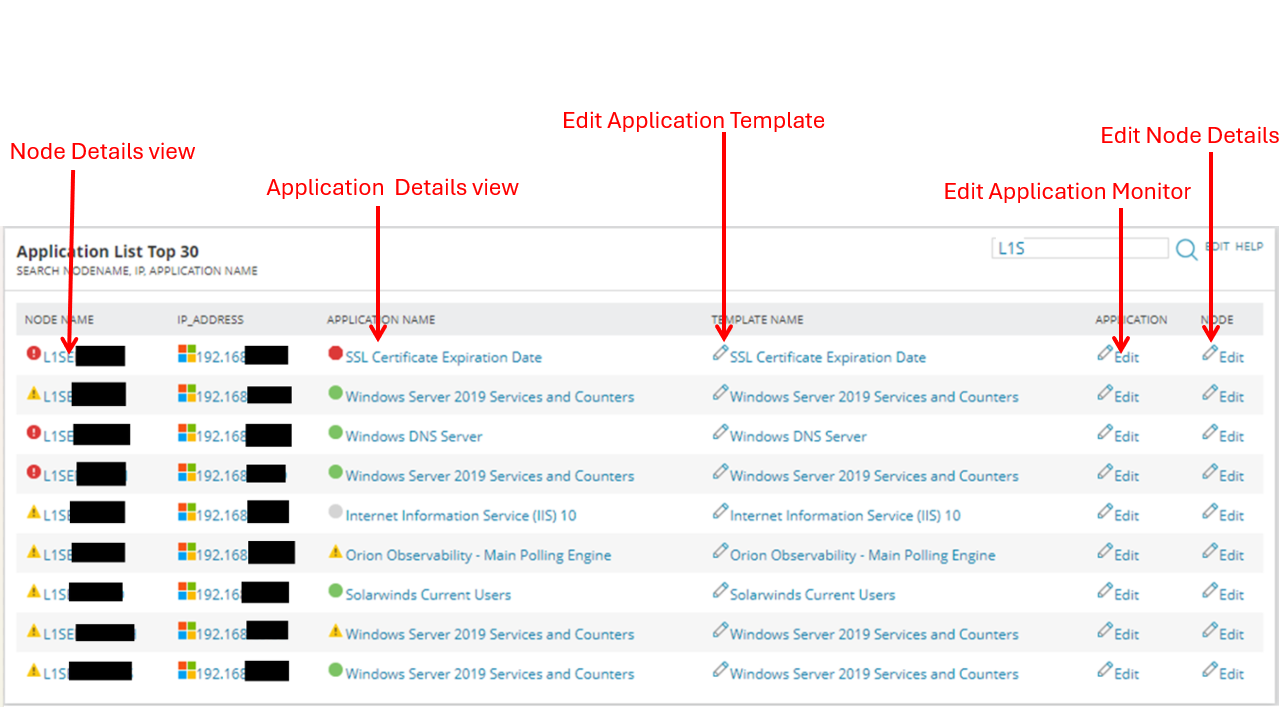1279x716 pixels.
Task: Click green status dot beside Windows DNS Server application
Action: [x=335, y=432]
